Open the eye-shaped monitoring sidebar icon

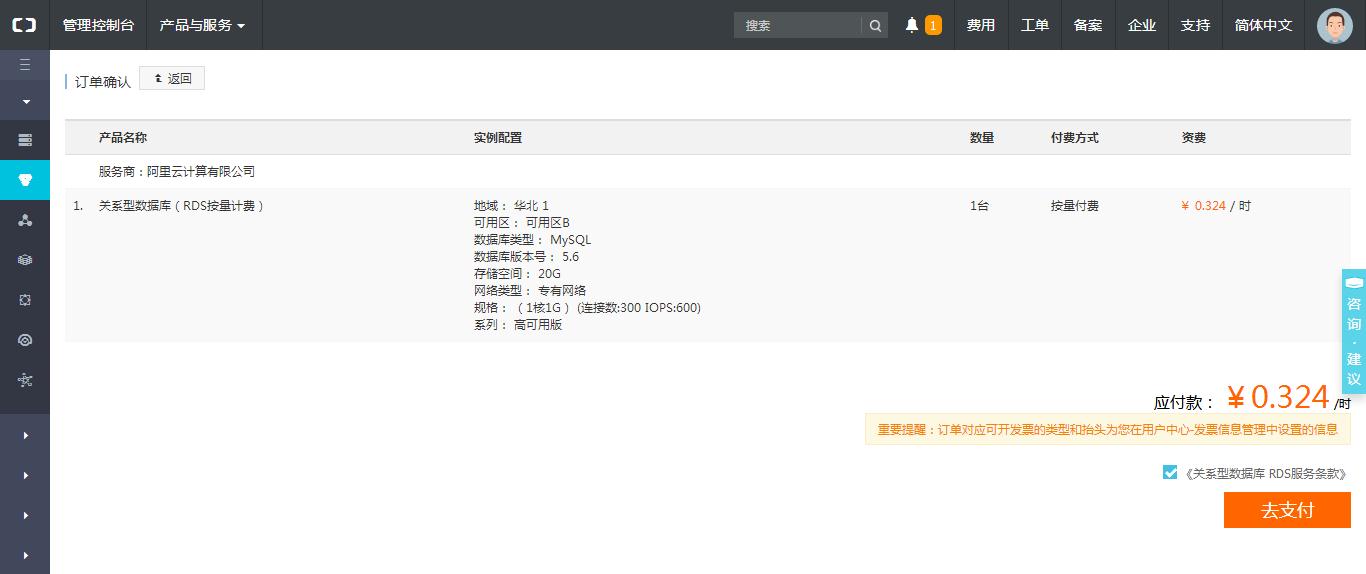25,340
